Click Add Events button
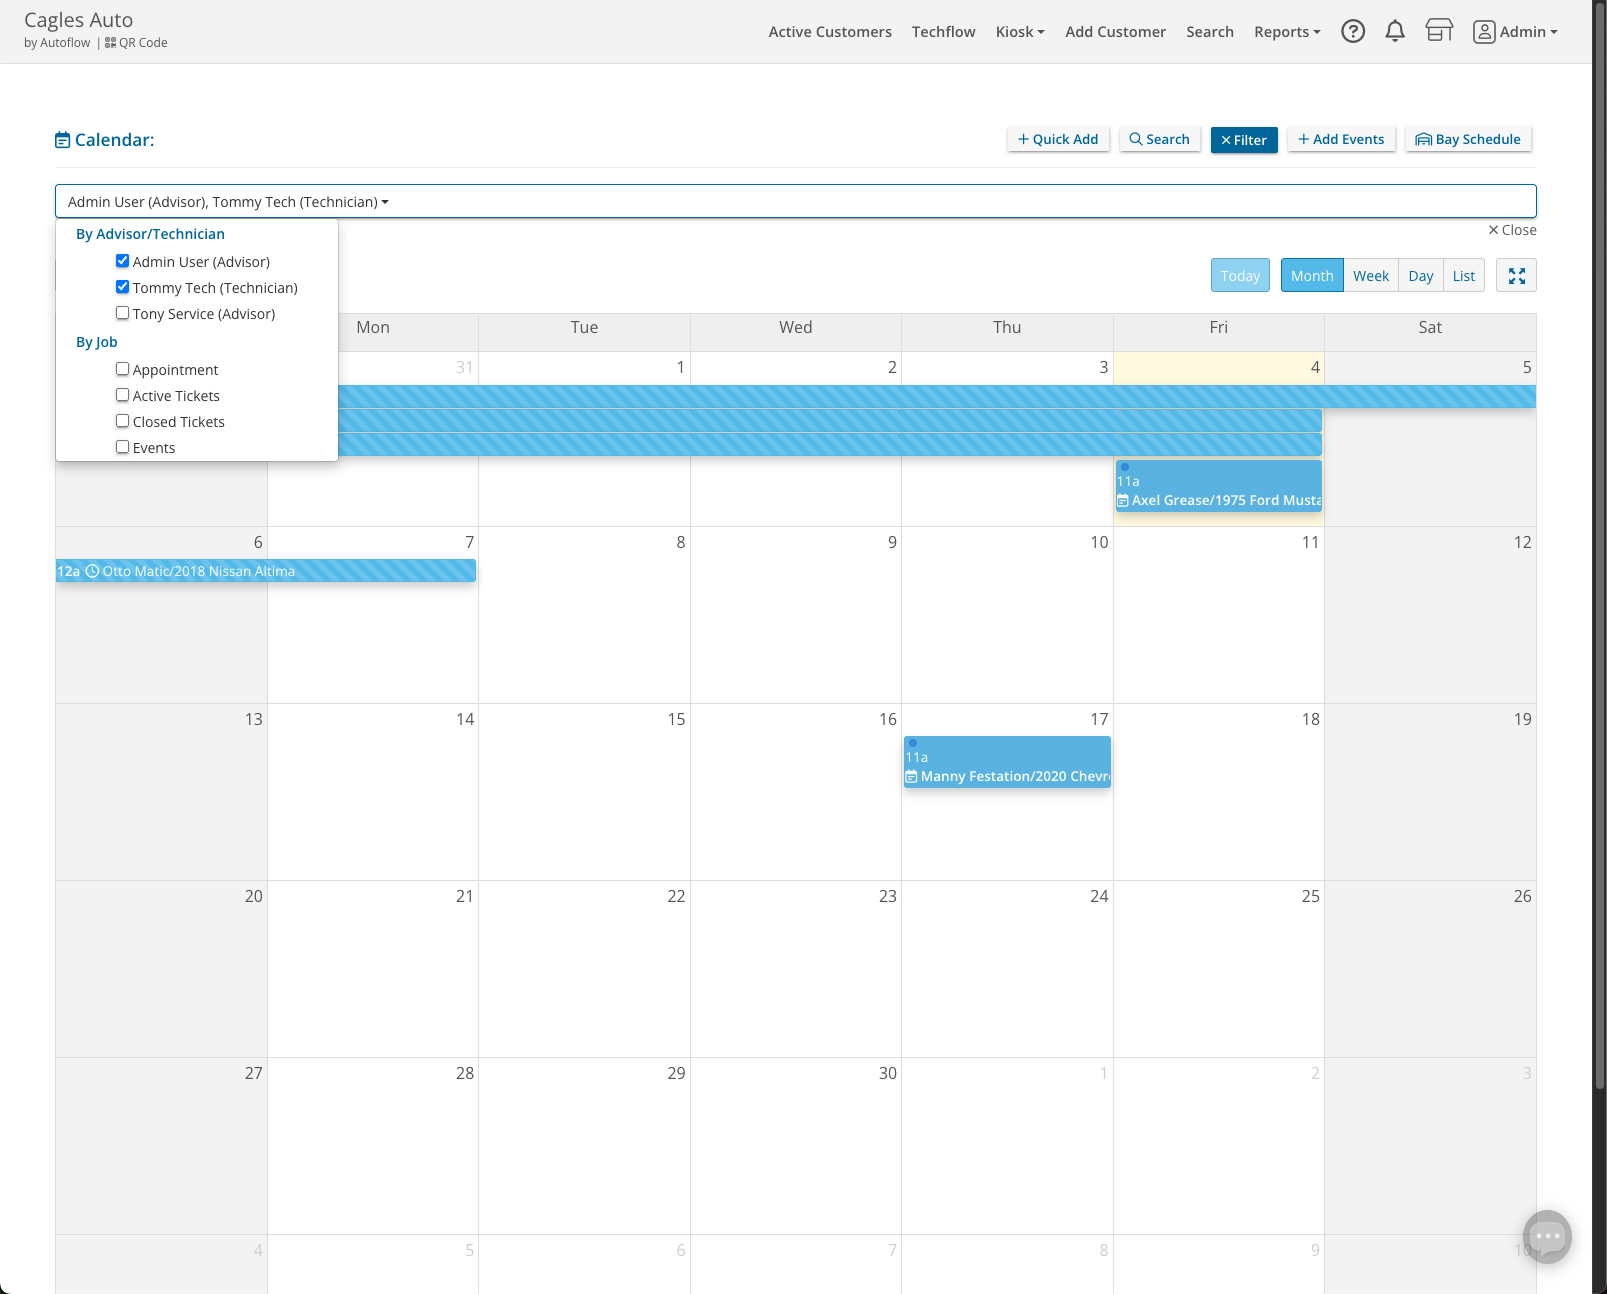The width and height of the screenshot is (1607, 1294). [x=1341, y=140]
